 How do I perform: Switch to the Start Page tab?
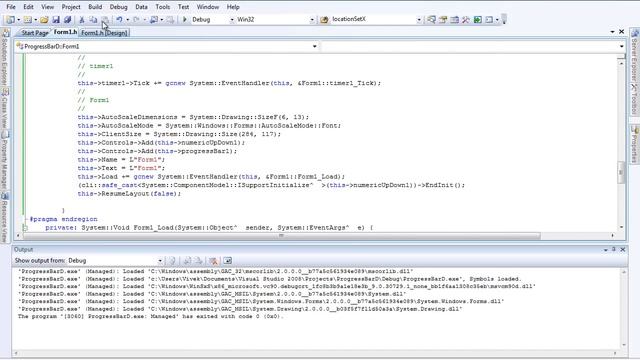pos(34,33)
